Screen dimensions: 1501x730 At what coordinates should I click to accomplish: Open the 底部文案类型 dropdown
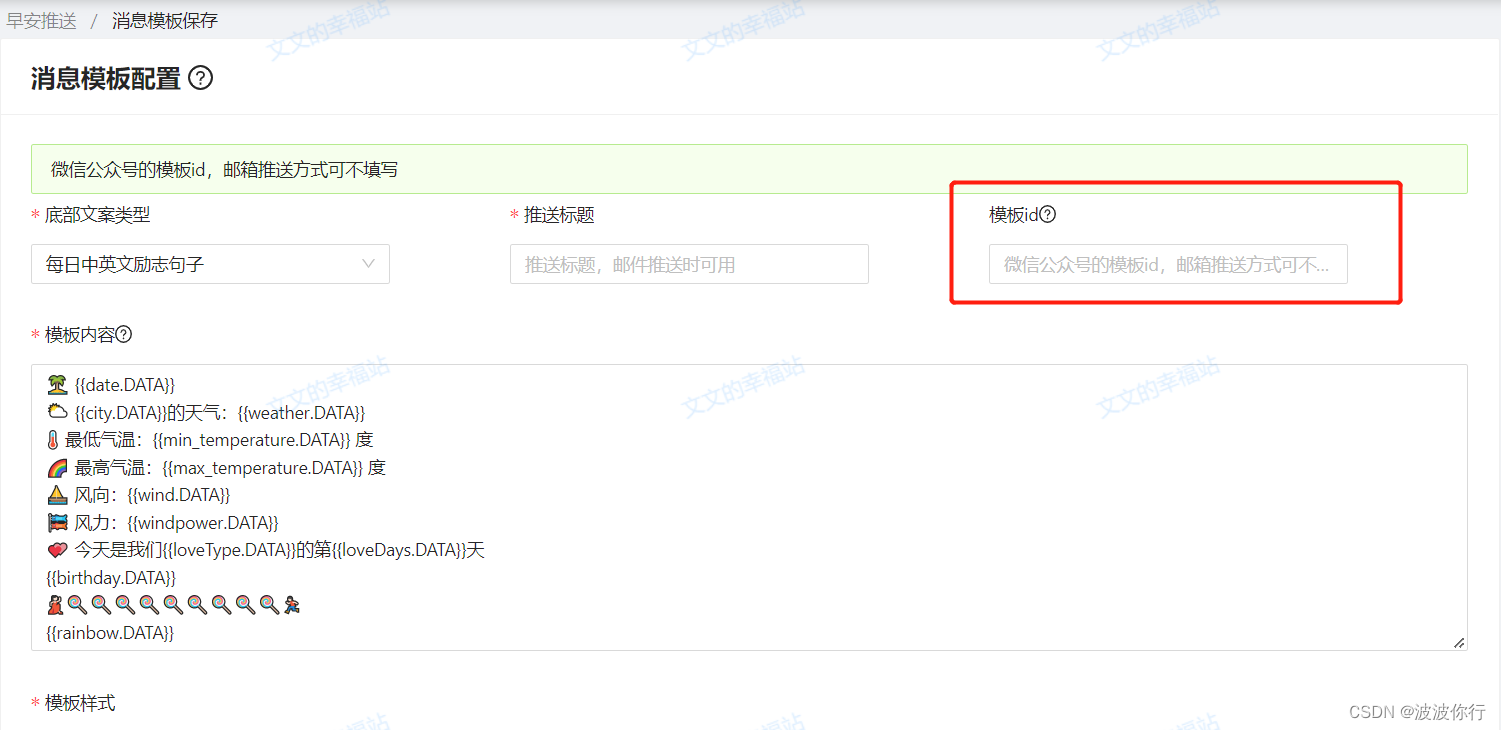(x=210, y=264)
